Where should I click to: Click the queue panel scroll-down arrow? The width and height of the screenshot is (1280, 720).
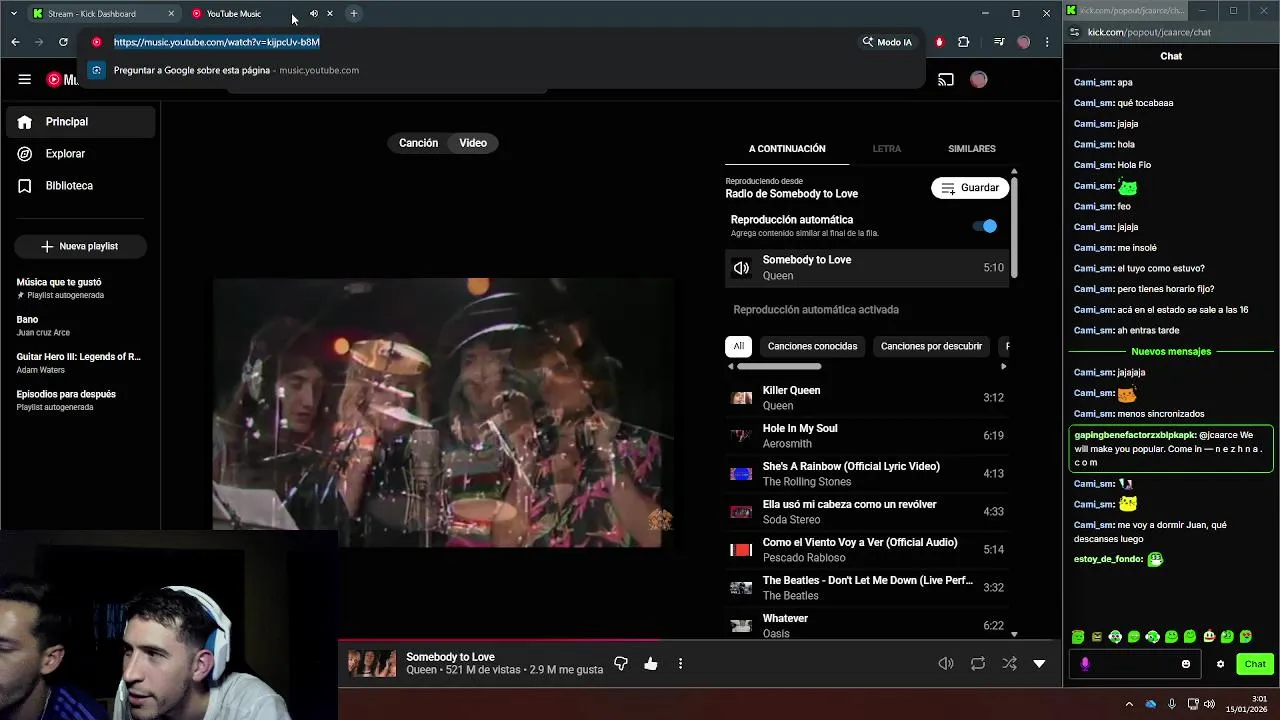1014,634
